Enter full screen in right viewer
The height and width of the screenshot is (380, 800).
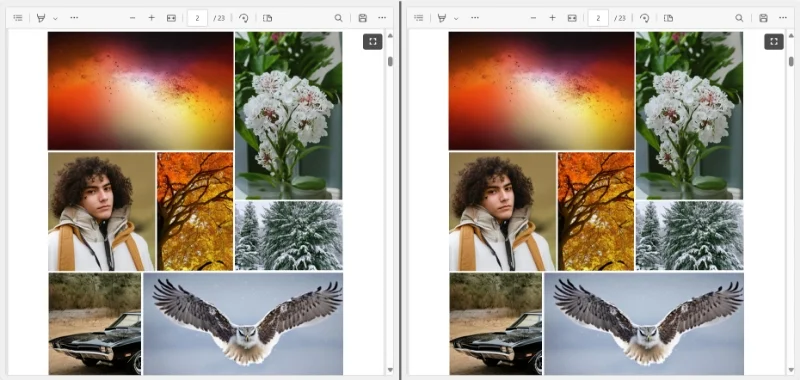point(774,42)
